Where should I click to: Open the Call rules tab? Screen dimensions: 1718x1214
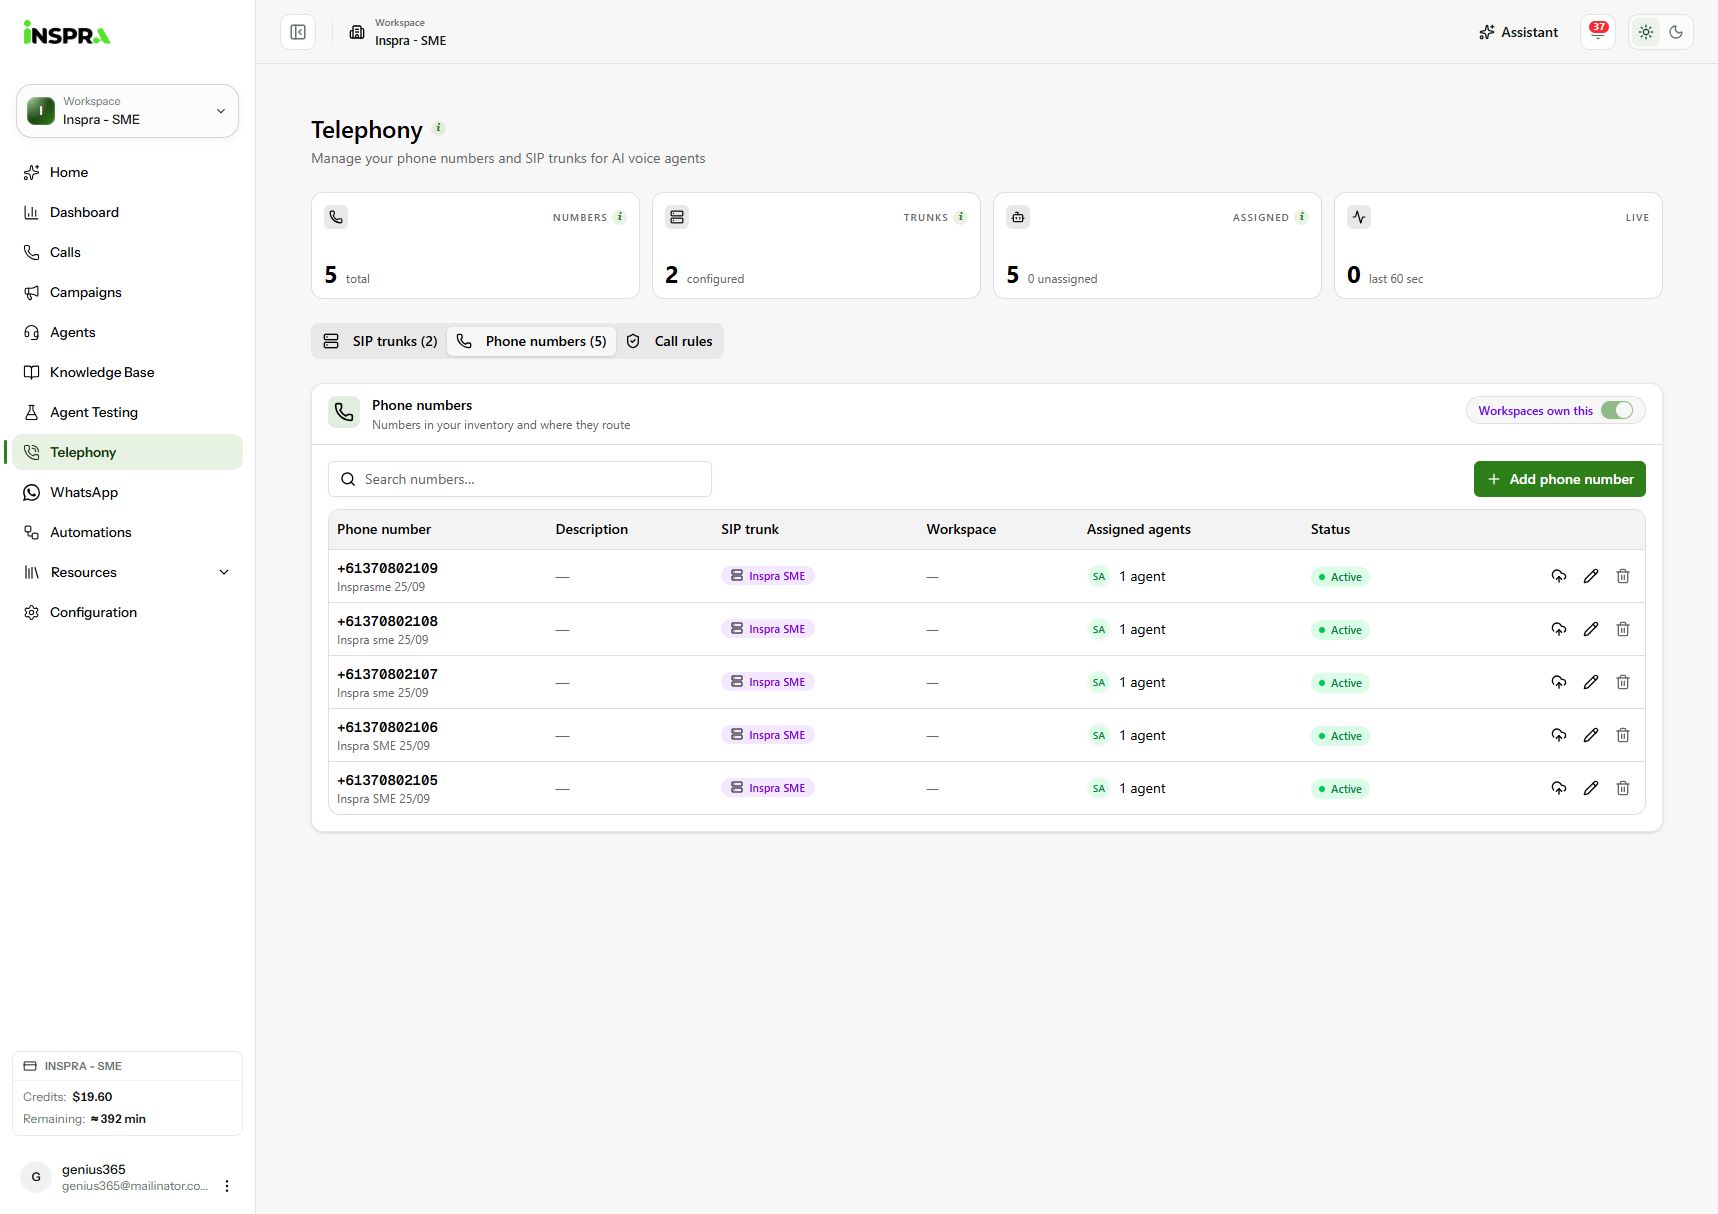tap(669, 341)
